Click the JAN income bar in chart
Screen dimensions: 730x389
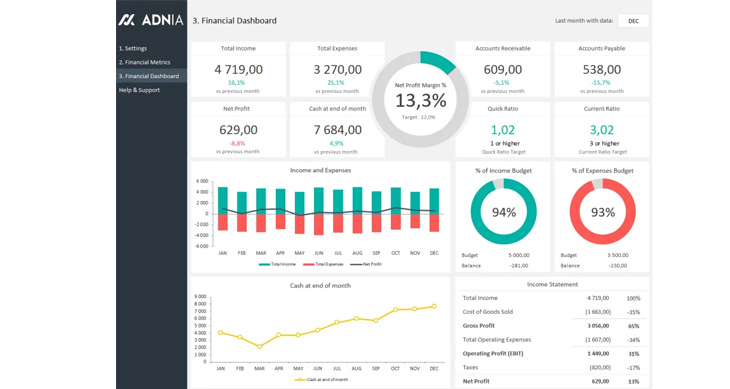(x=223, y=201)
